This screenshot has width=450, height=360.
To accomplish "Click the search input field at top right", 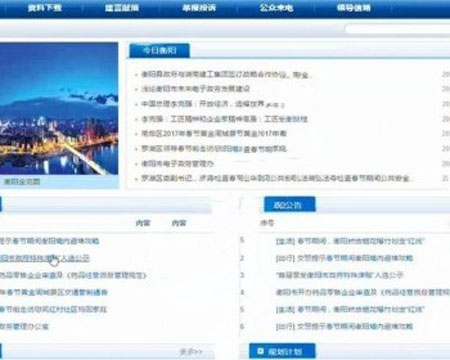I will (397, 29).
